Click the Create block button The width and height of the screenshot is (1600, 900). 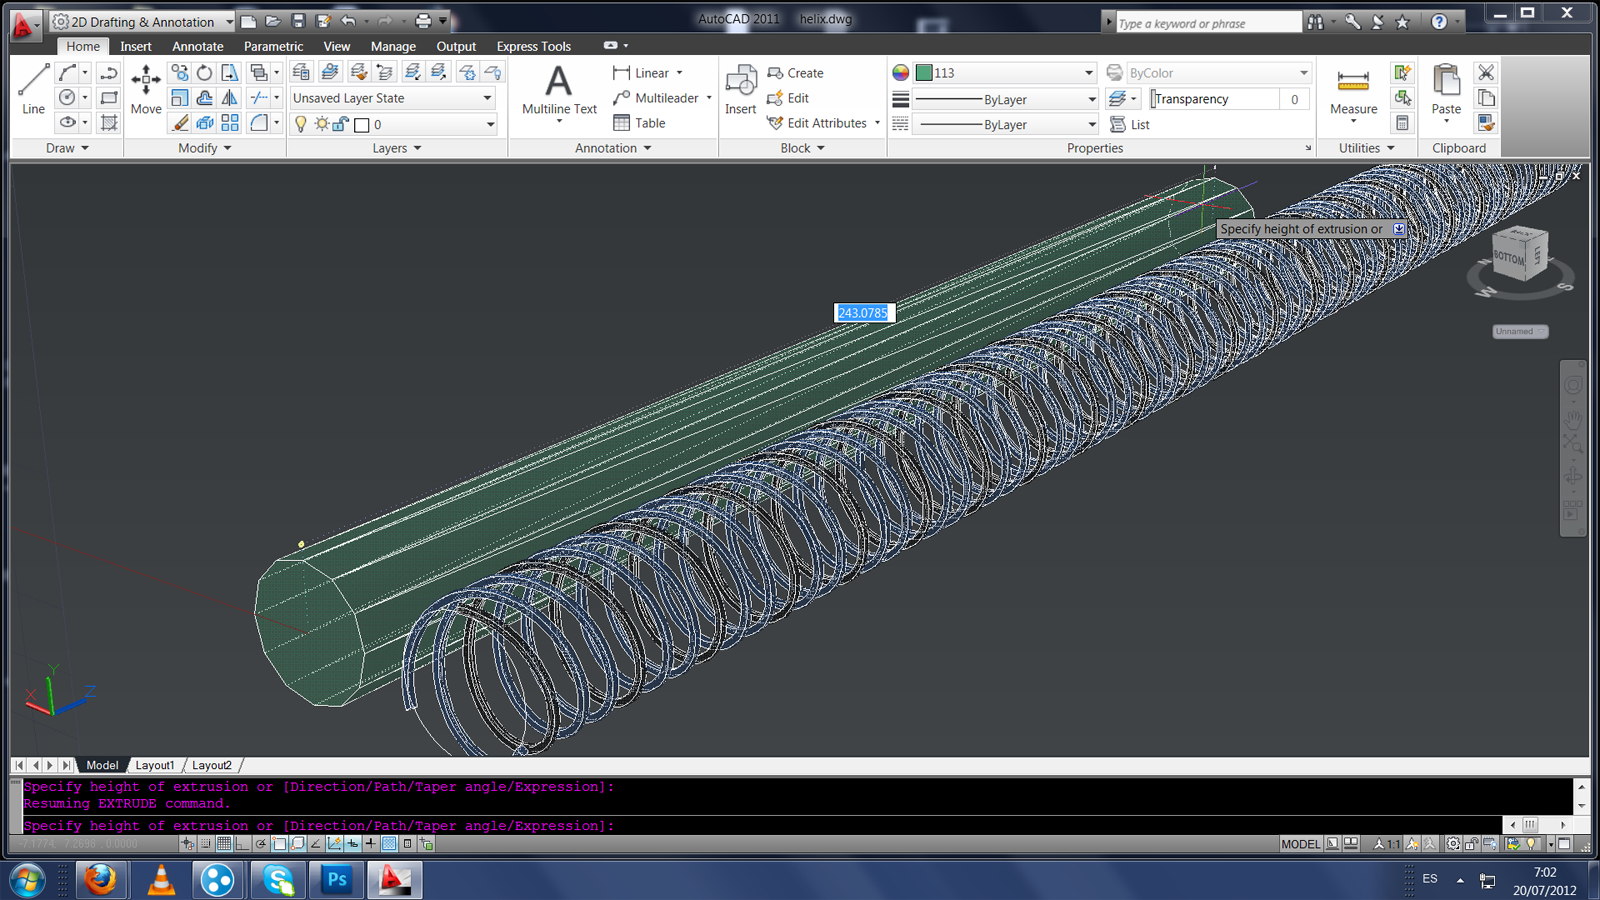coord(796,73)
